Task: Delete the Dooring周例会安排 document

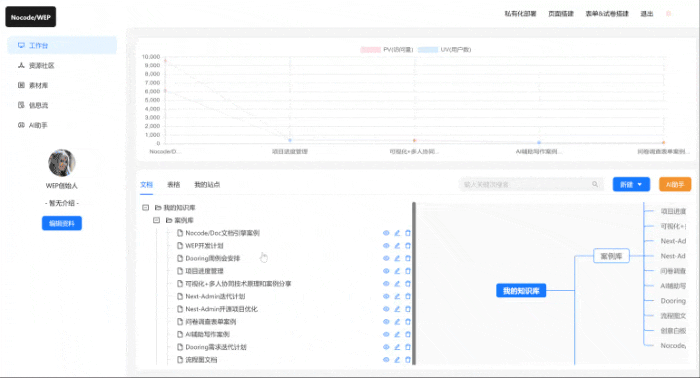Action: point(408,258)
